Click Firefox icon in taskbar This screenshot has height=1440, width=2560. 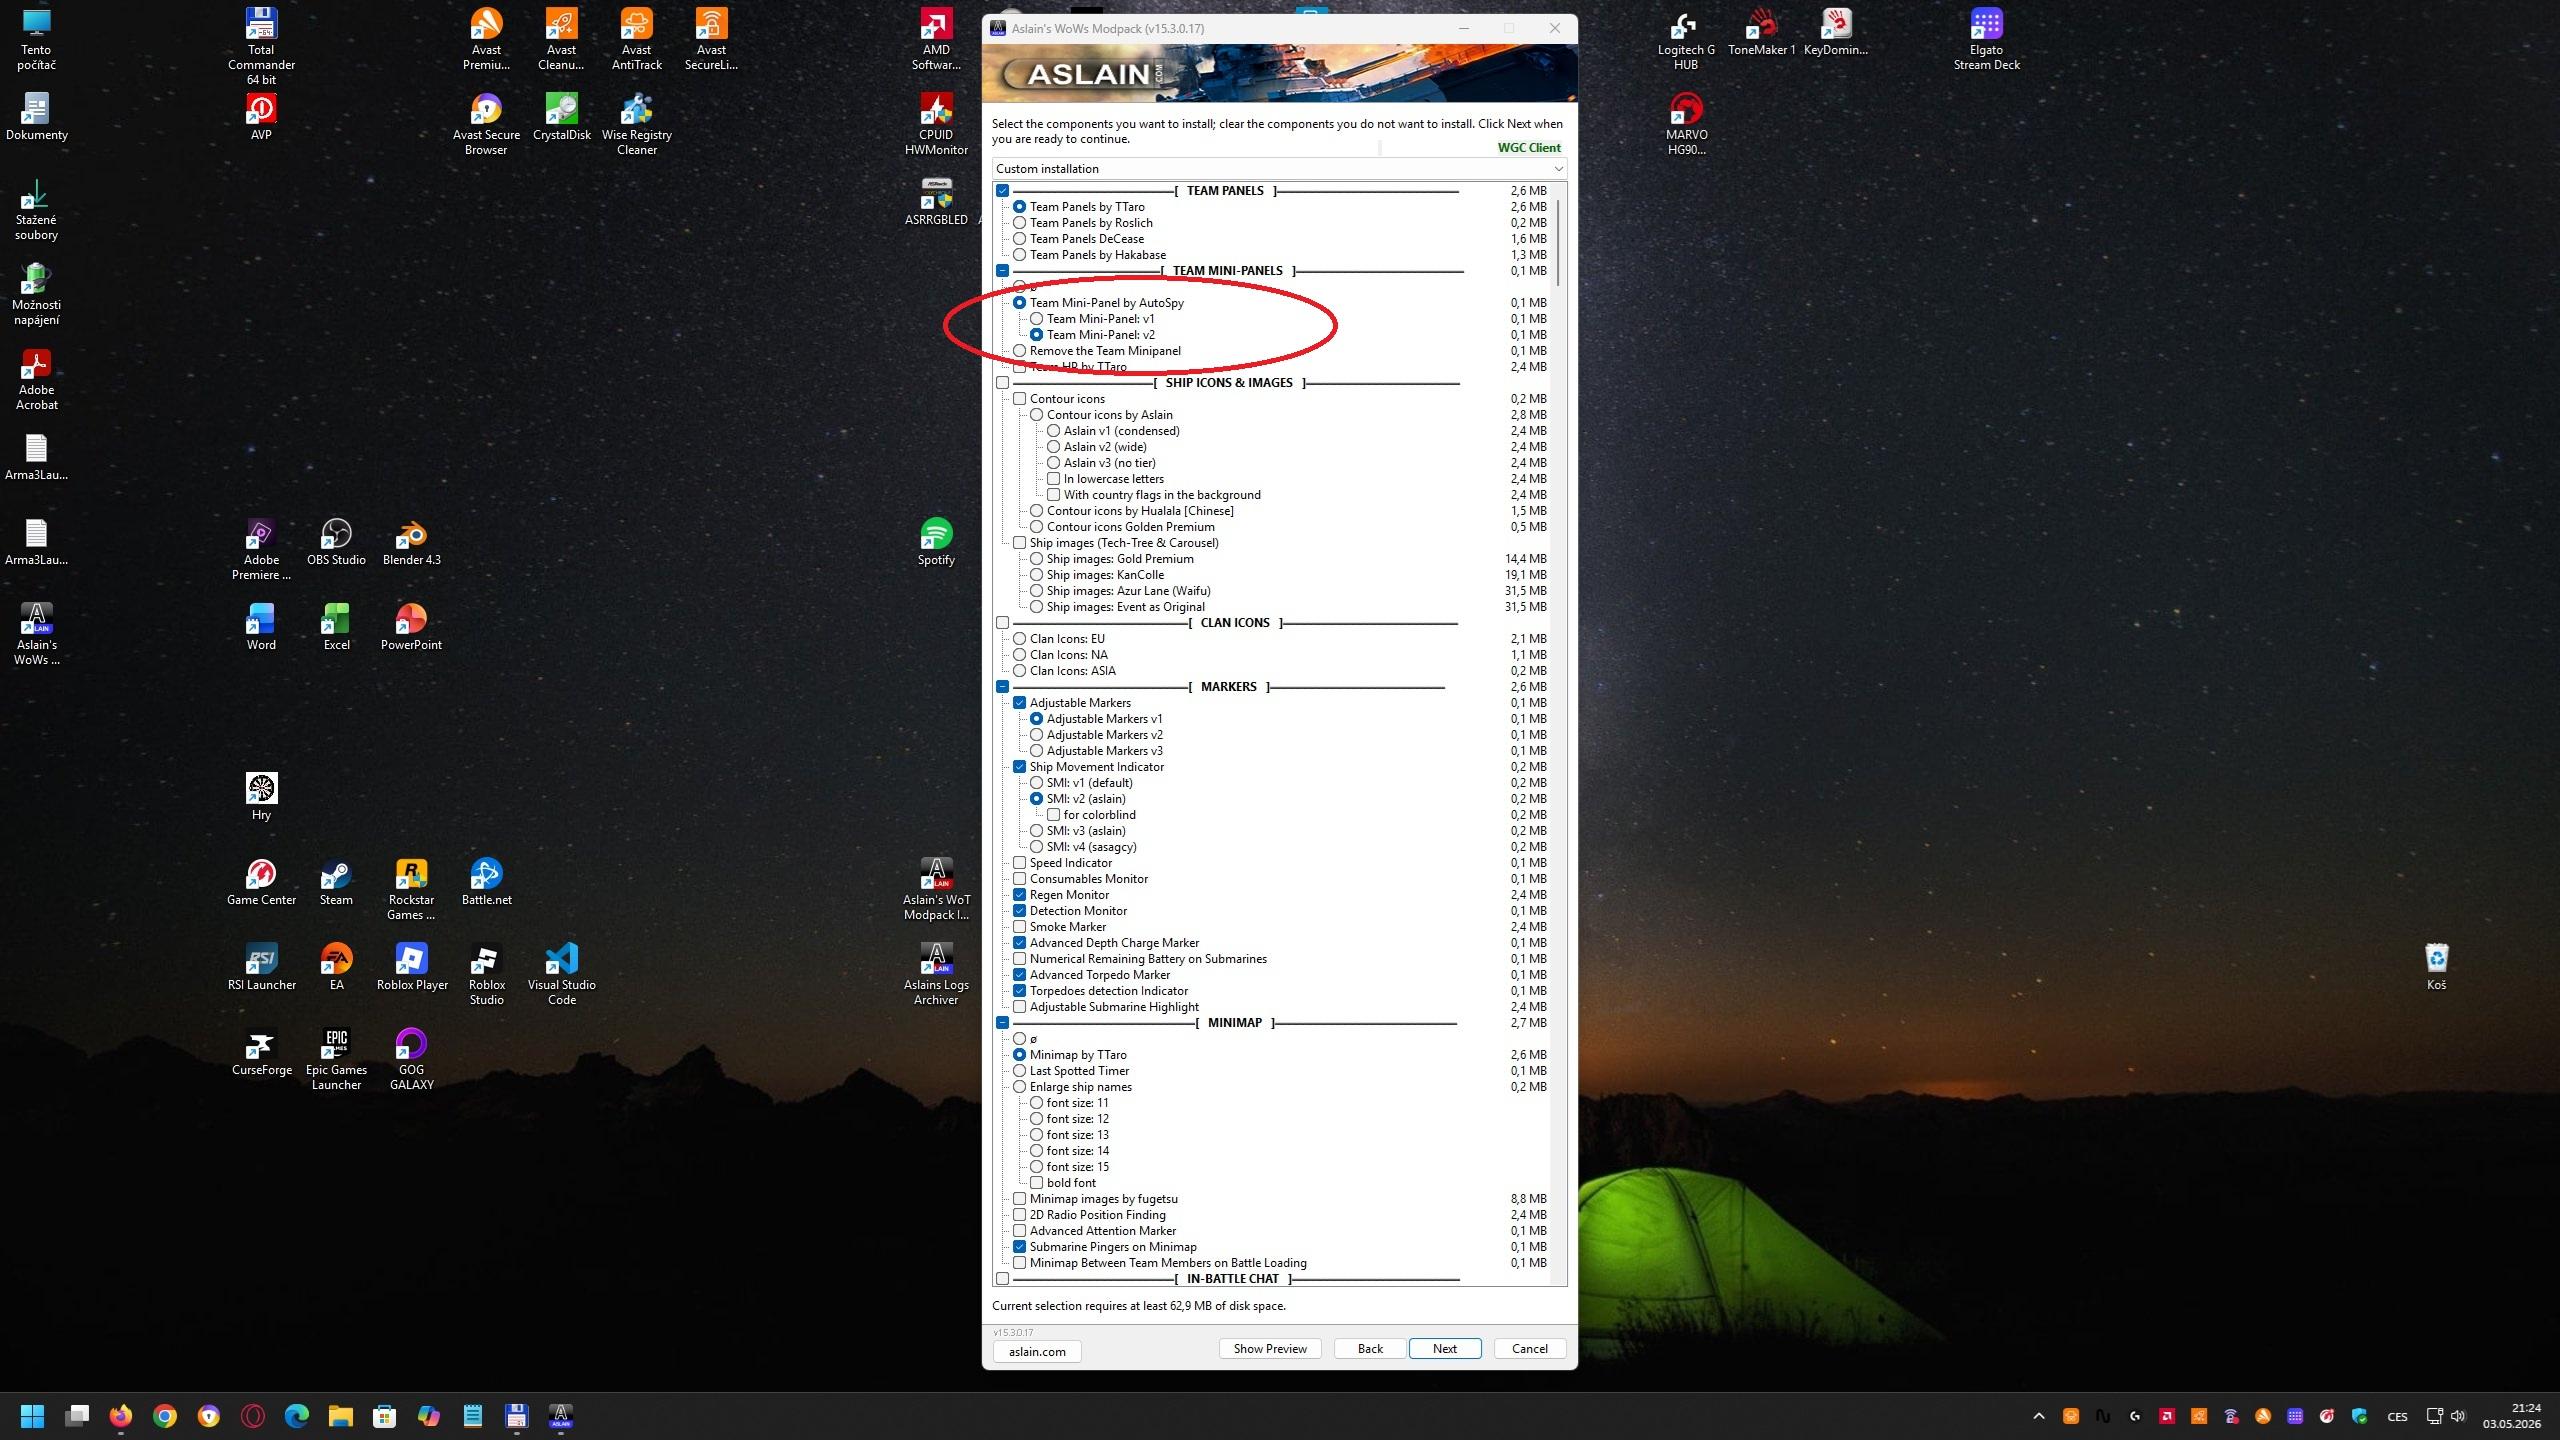coord(121,1416)
